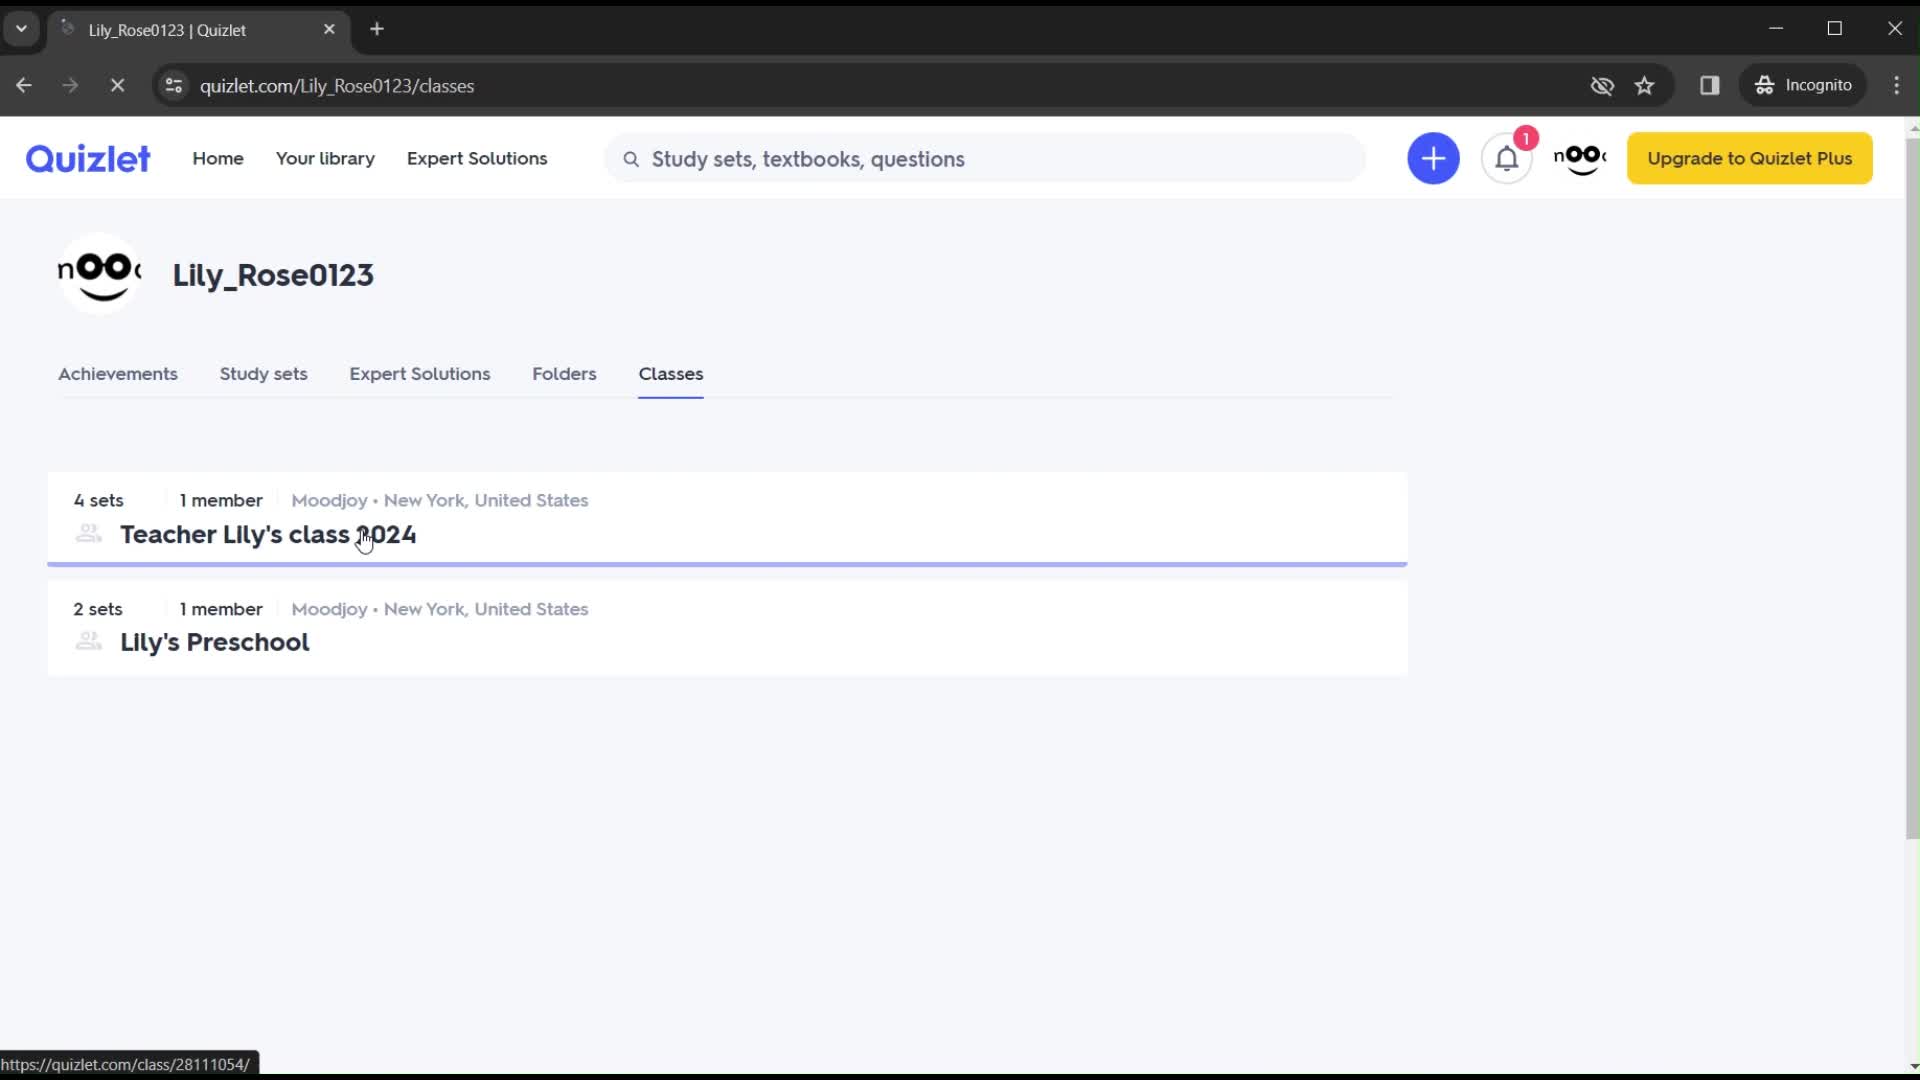Screen dimensions: 1920x1080
Task: Click '4 sets' label
Action: click(x=99, y=500)
